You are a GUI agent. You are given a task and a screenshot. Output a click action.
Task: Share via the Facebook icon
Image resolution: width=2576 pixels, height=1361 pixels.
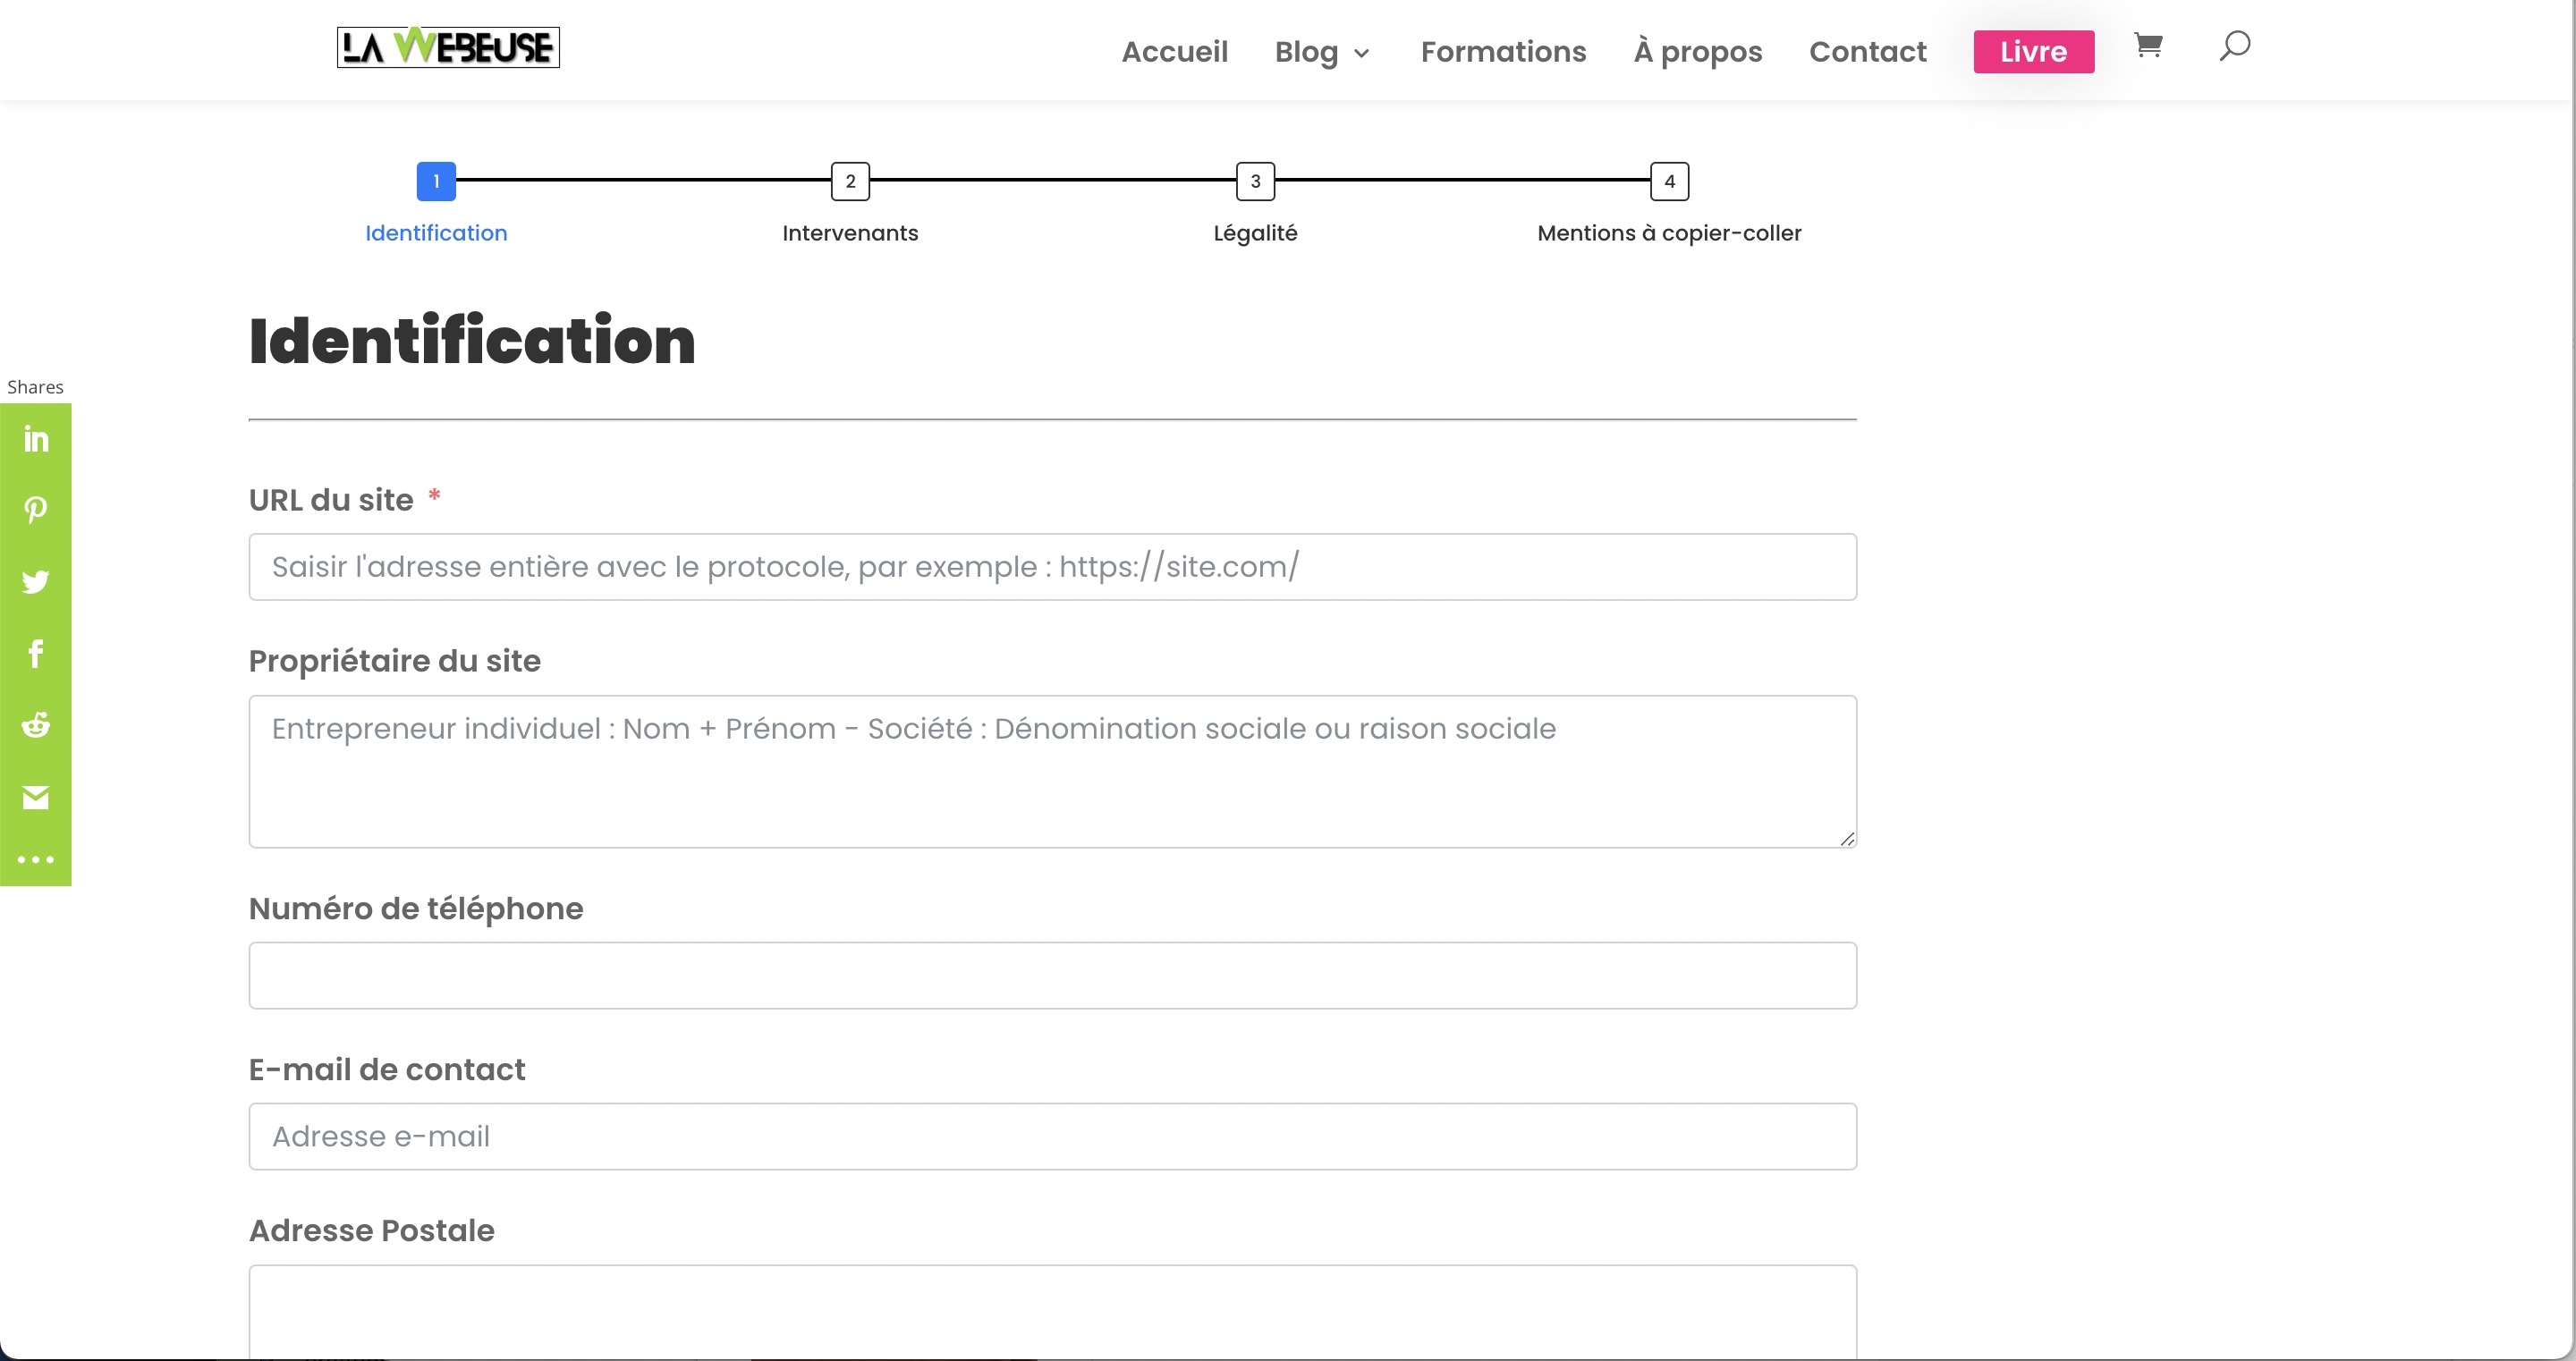pos(36,654)
